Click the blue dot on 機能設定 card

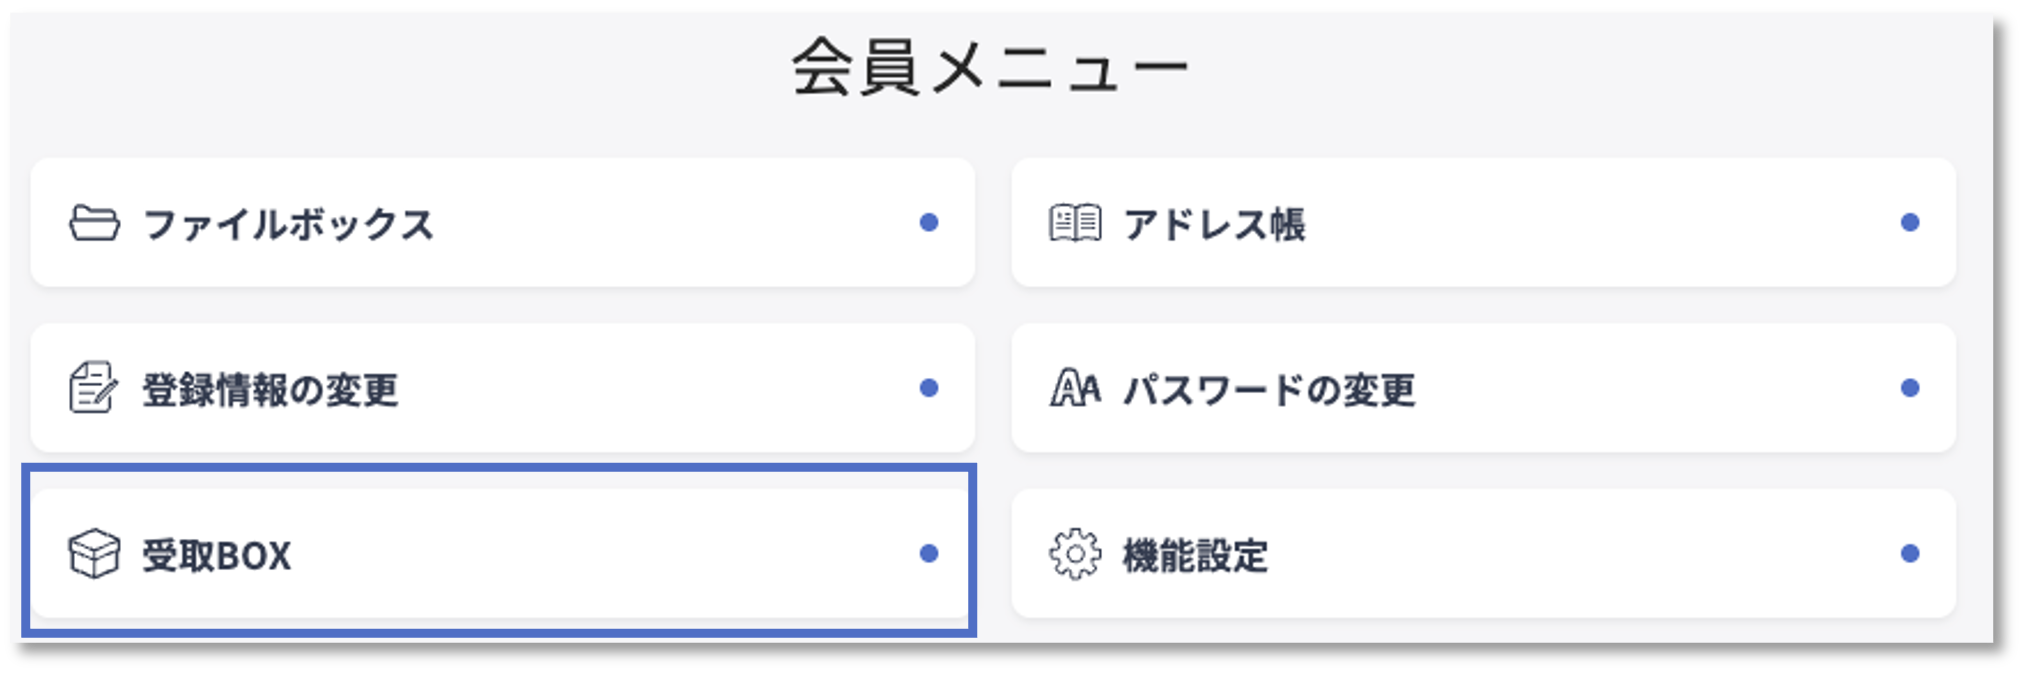[1910, 553]
